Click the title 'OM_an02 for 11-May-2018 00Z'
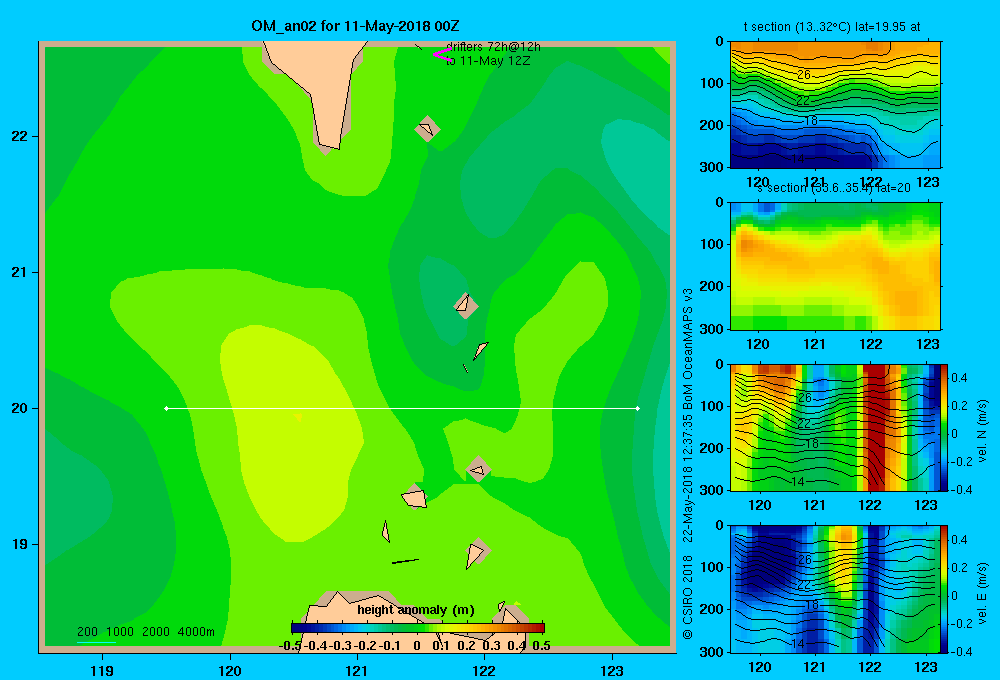This screenshot has height=680, width=1000. [x=355, y=27]
